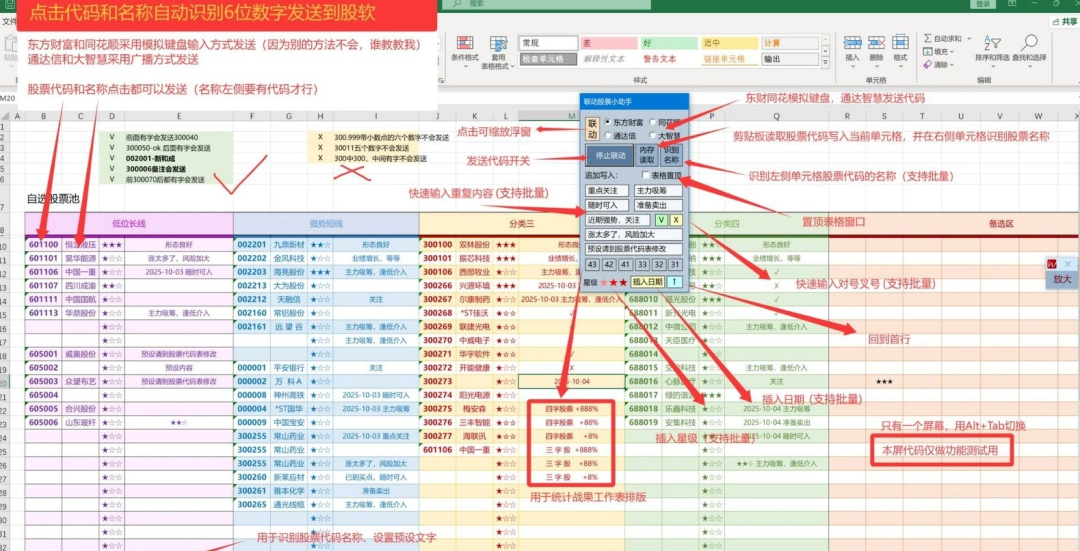Click the 登录 sign-in button
This screenshot has width=1080, height=551.
tap(983, 4)
